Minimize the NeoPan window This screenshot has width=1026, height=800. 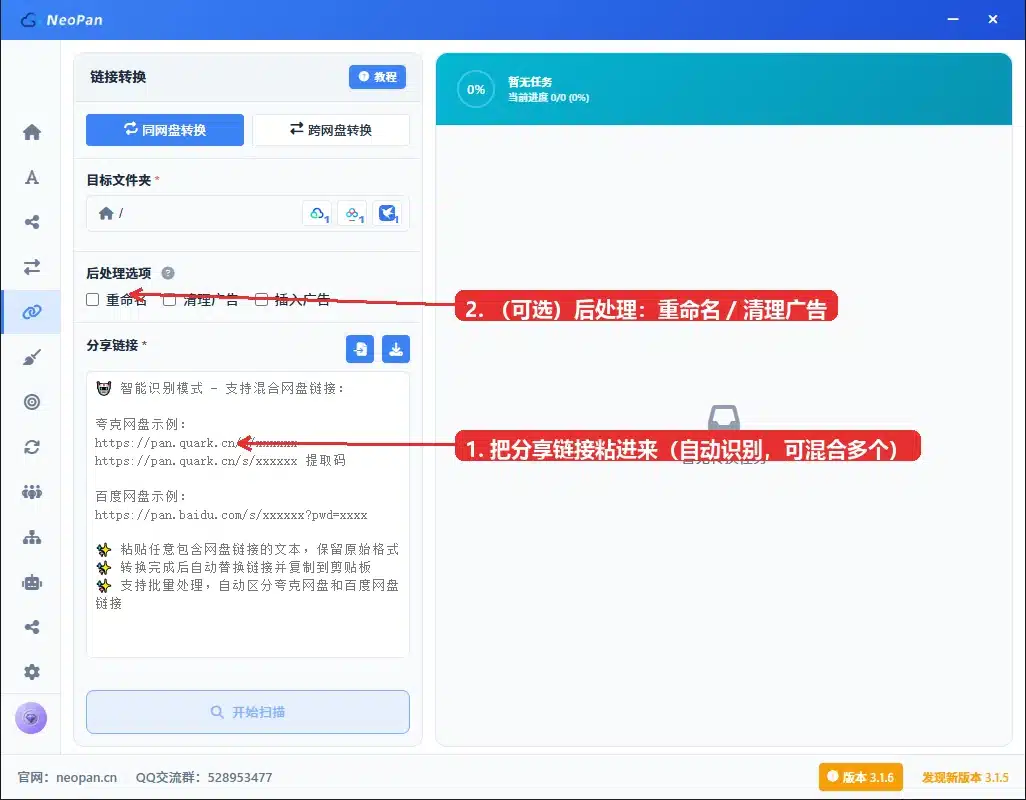point(953,20)
